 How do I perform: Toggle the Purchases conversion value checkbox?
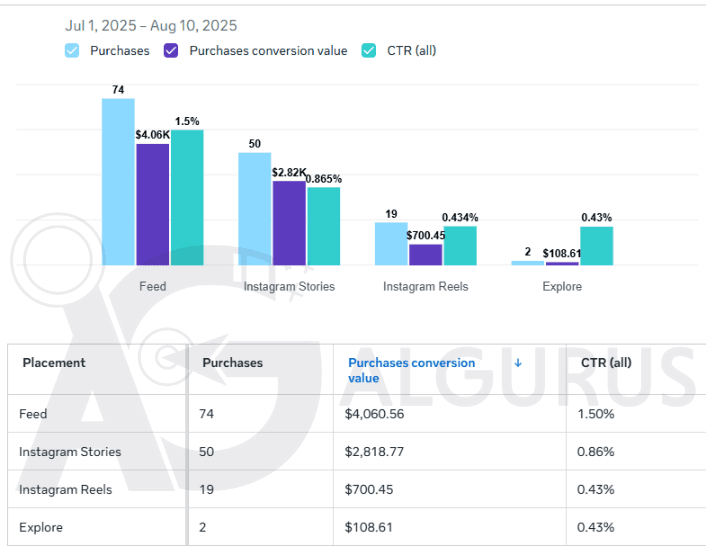(x=171, y=50)
